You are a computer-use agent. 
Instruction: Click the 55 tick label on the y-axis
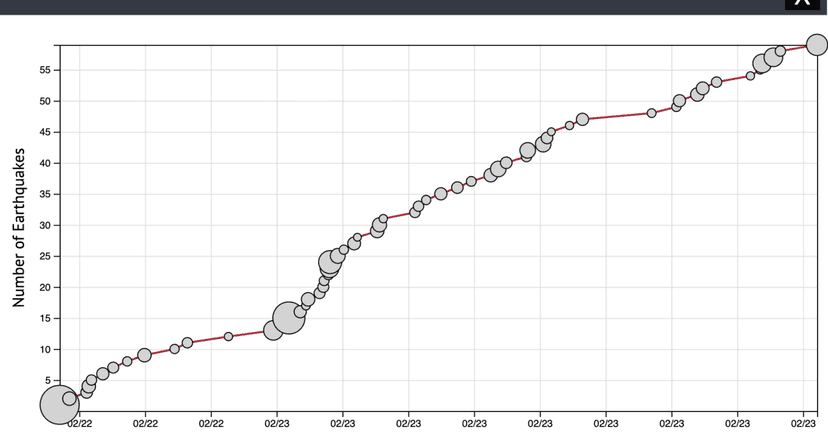click(x=46, y=70)
